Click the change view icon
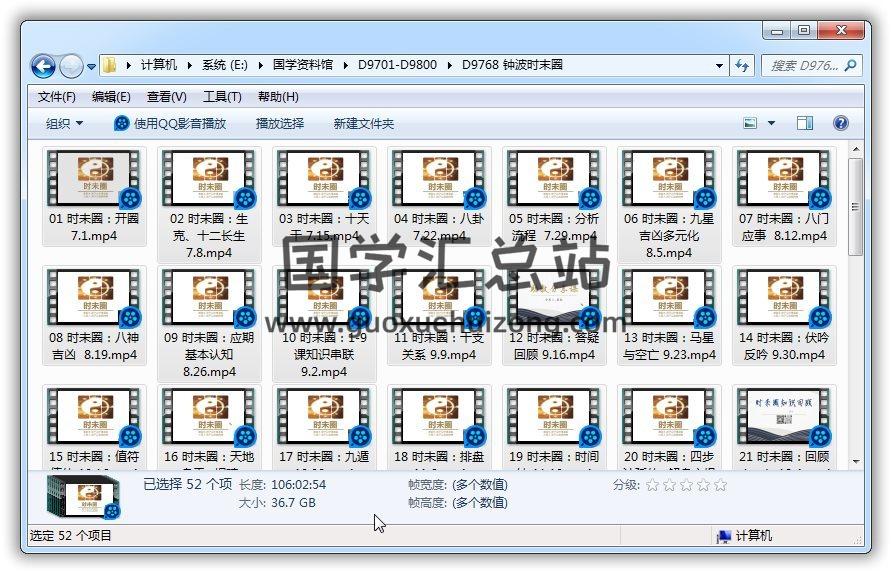 (x=750, y=123)
